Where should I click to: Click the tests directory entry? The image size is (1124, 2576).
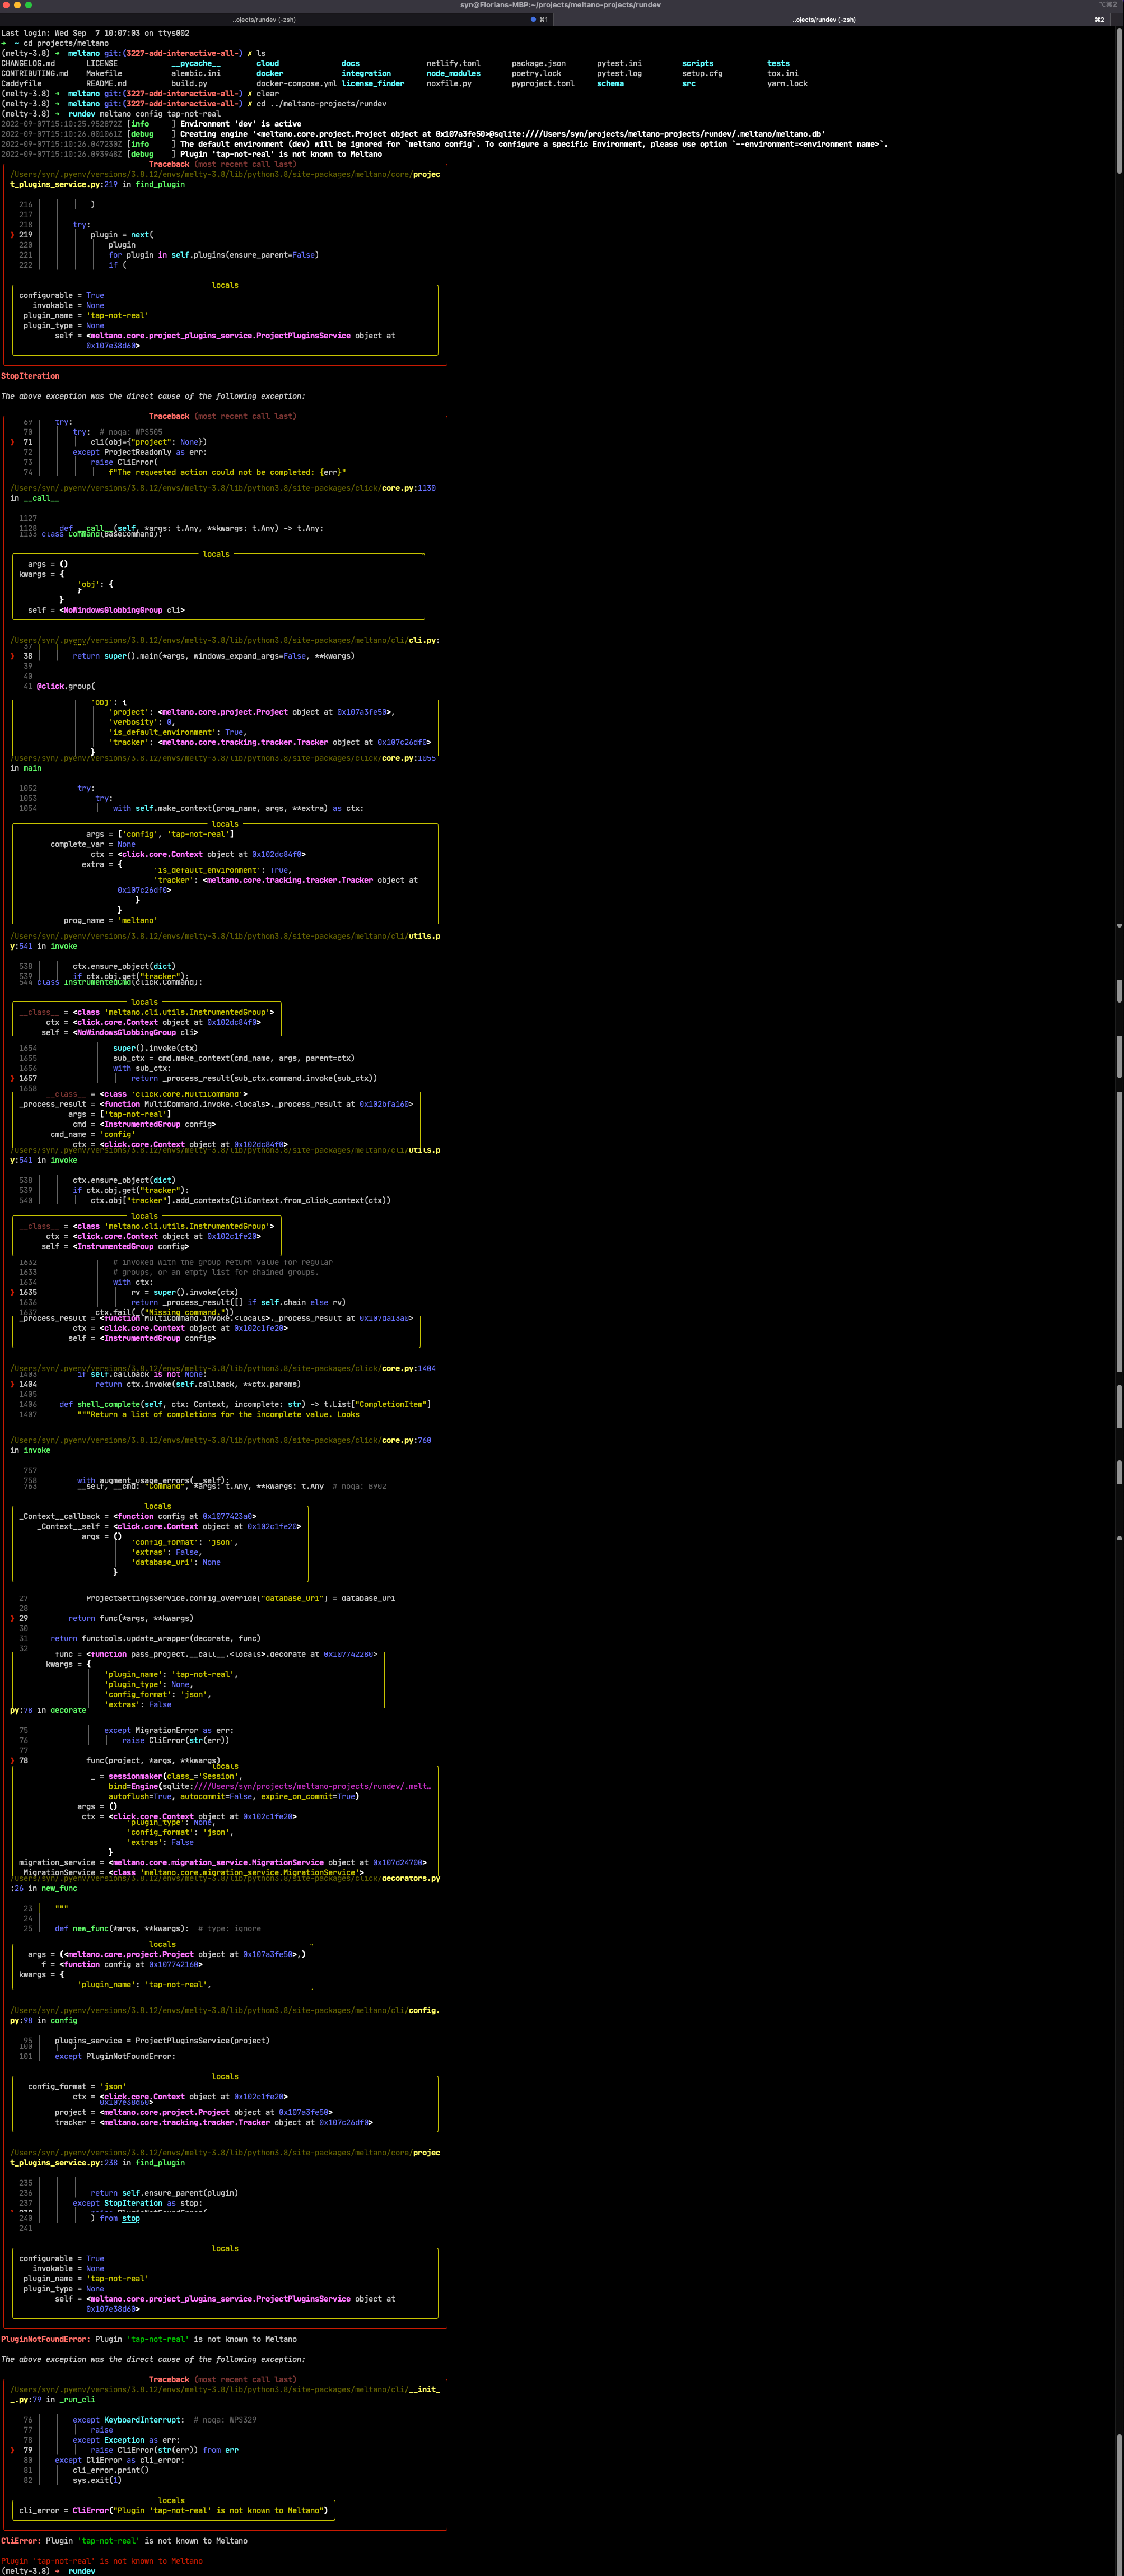[x=779, y=63]
